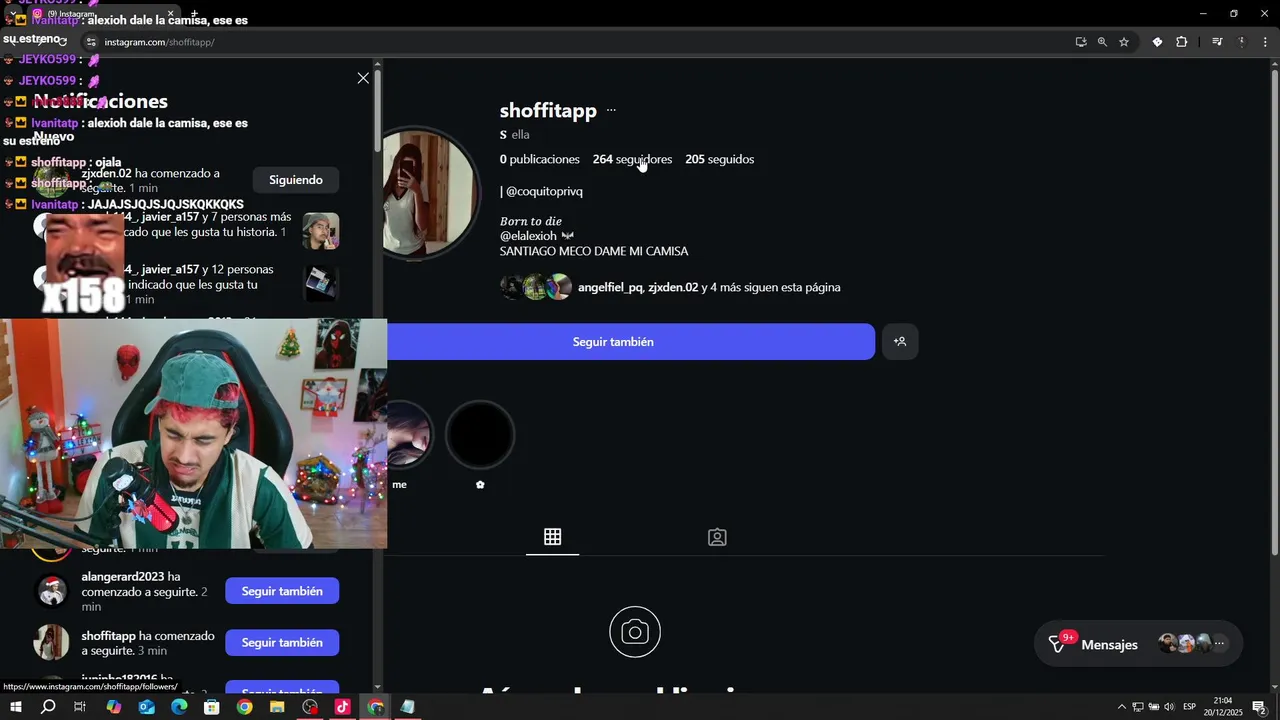Open the 21:04 clock and date
The image size is (1280, 720).
click(x=1223, y=707)
